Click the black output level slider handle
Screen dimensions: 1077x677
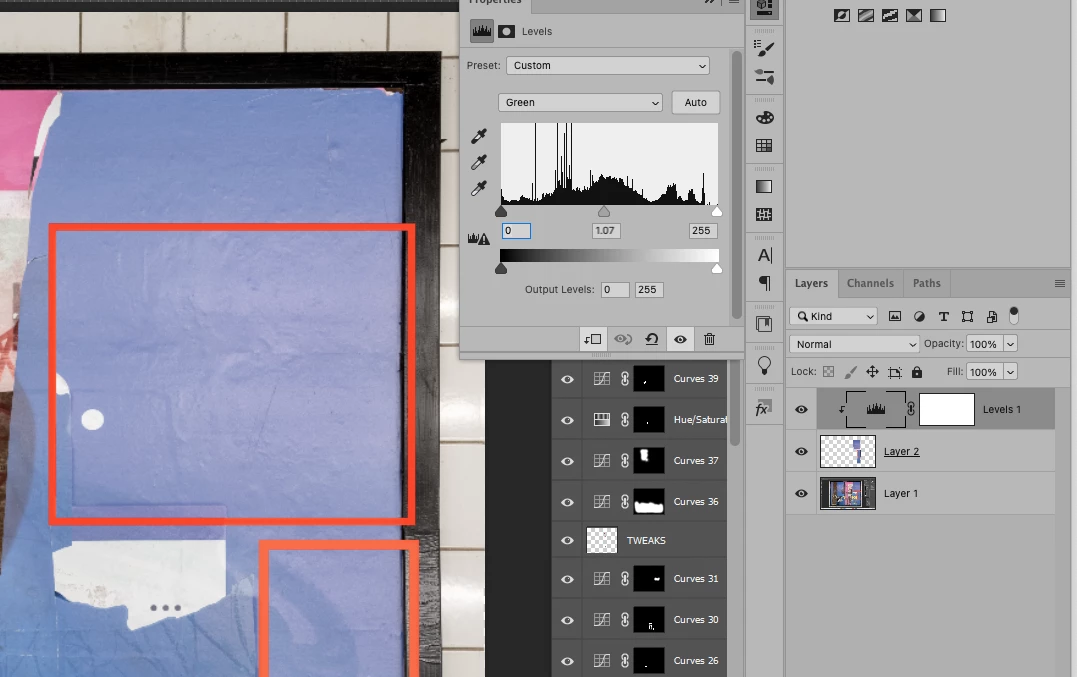(501, 268)
